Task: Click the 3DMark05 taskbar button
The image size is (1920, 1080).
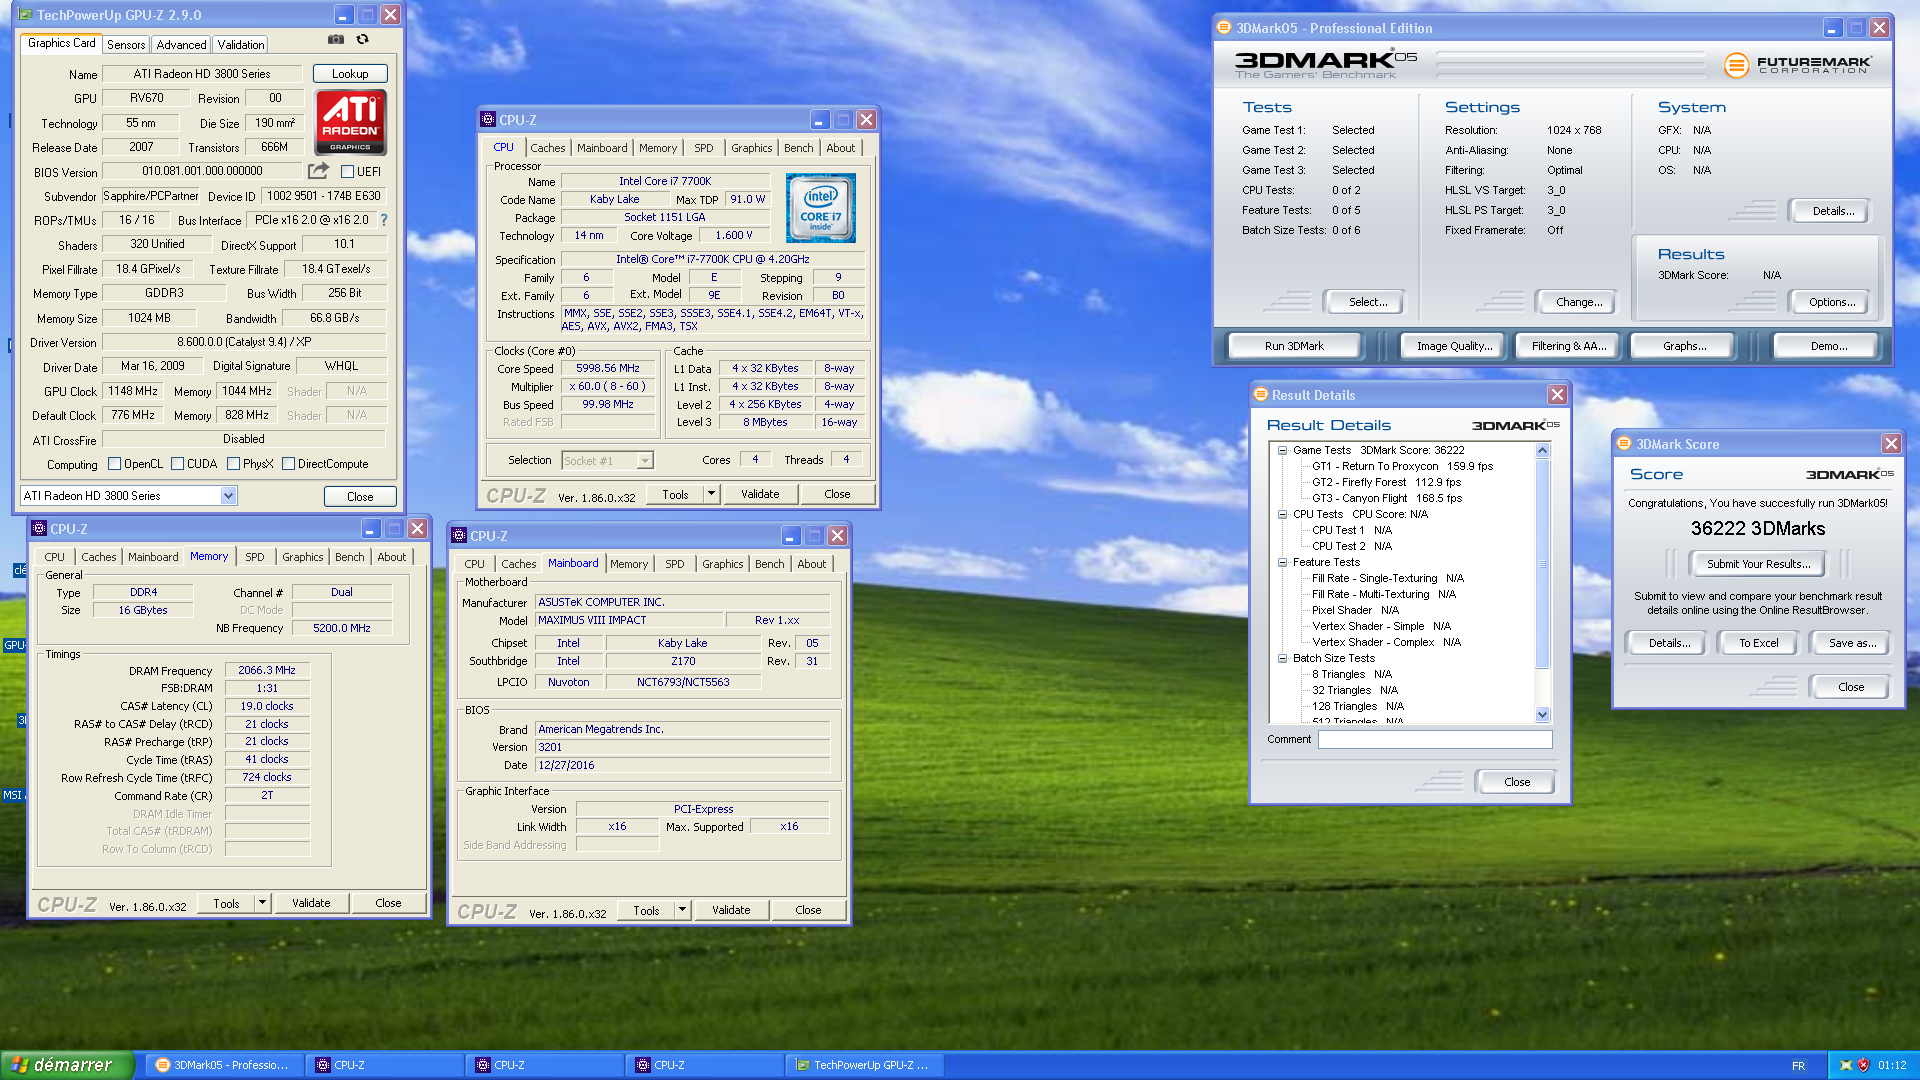Action: point(224,1065)
